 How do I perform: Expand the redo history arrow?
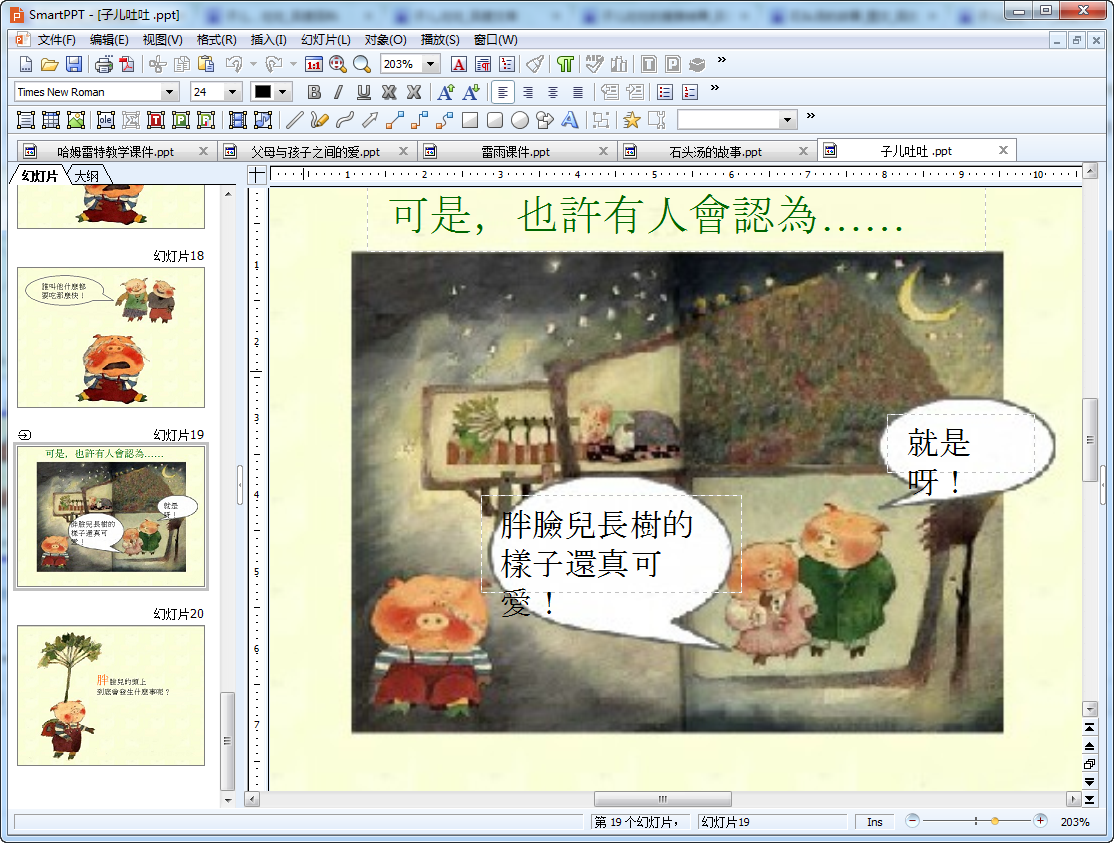click(293, 65)
